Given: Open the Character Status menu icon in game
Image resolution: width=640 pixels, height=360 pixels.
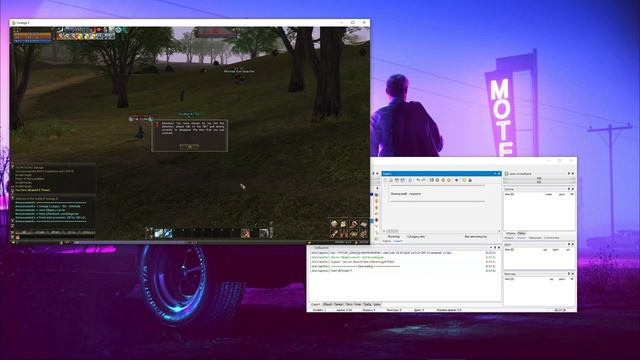Looking at the screenshot, I should [x=334, y=224].
